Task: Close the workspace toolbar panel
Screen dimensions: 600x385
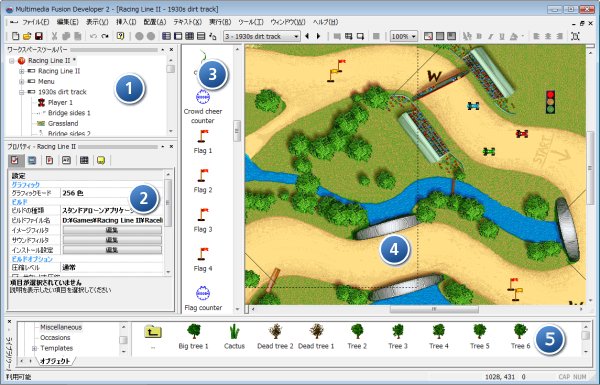Action: [171, 50]
